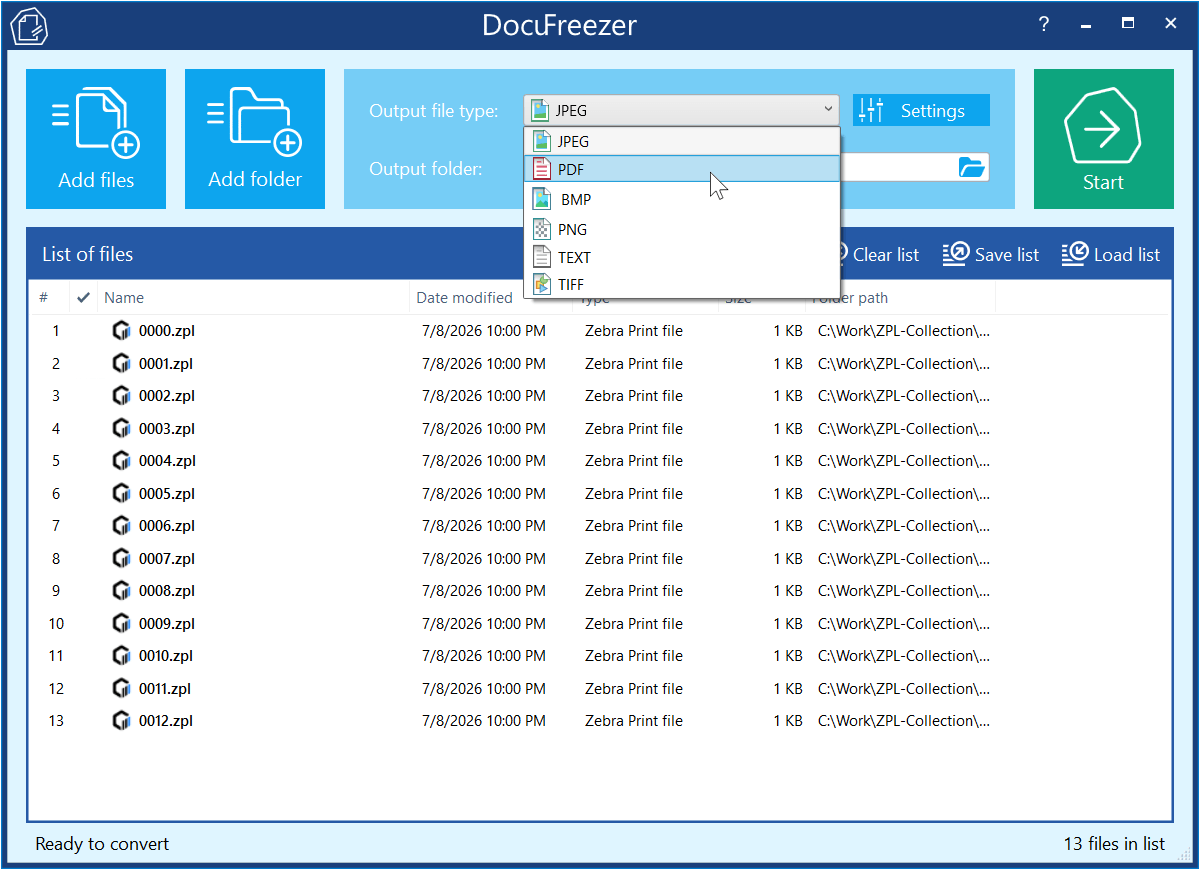Click the 1 KB size cell of 0003.zpl

point(788,429)
